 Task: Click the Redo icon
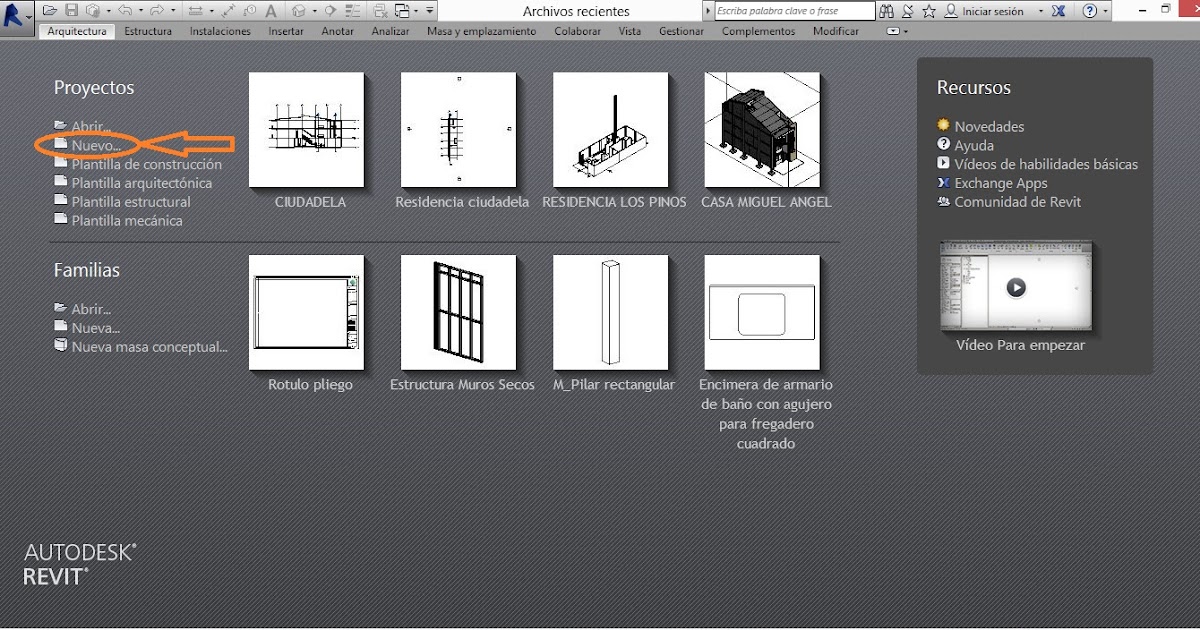156,10
